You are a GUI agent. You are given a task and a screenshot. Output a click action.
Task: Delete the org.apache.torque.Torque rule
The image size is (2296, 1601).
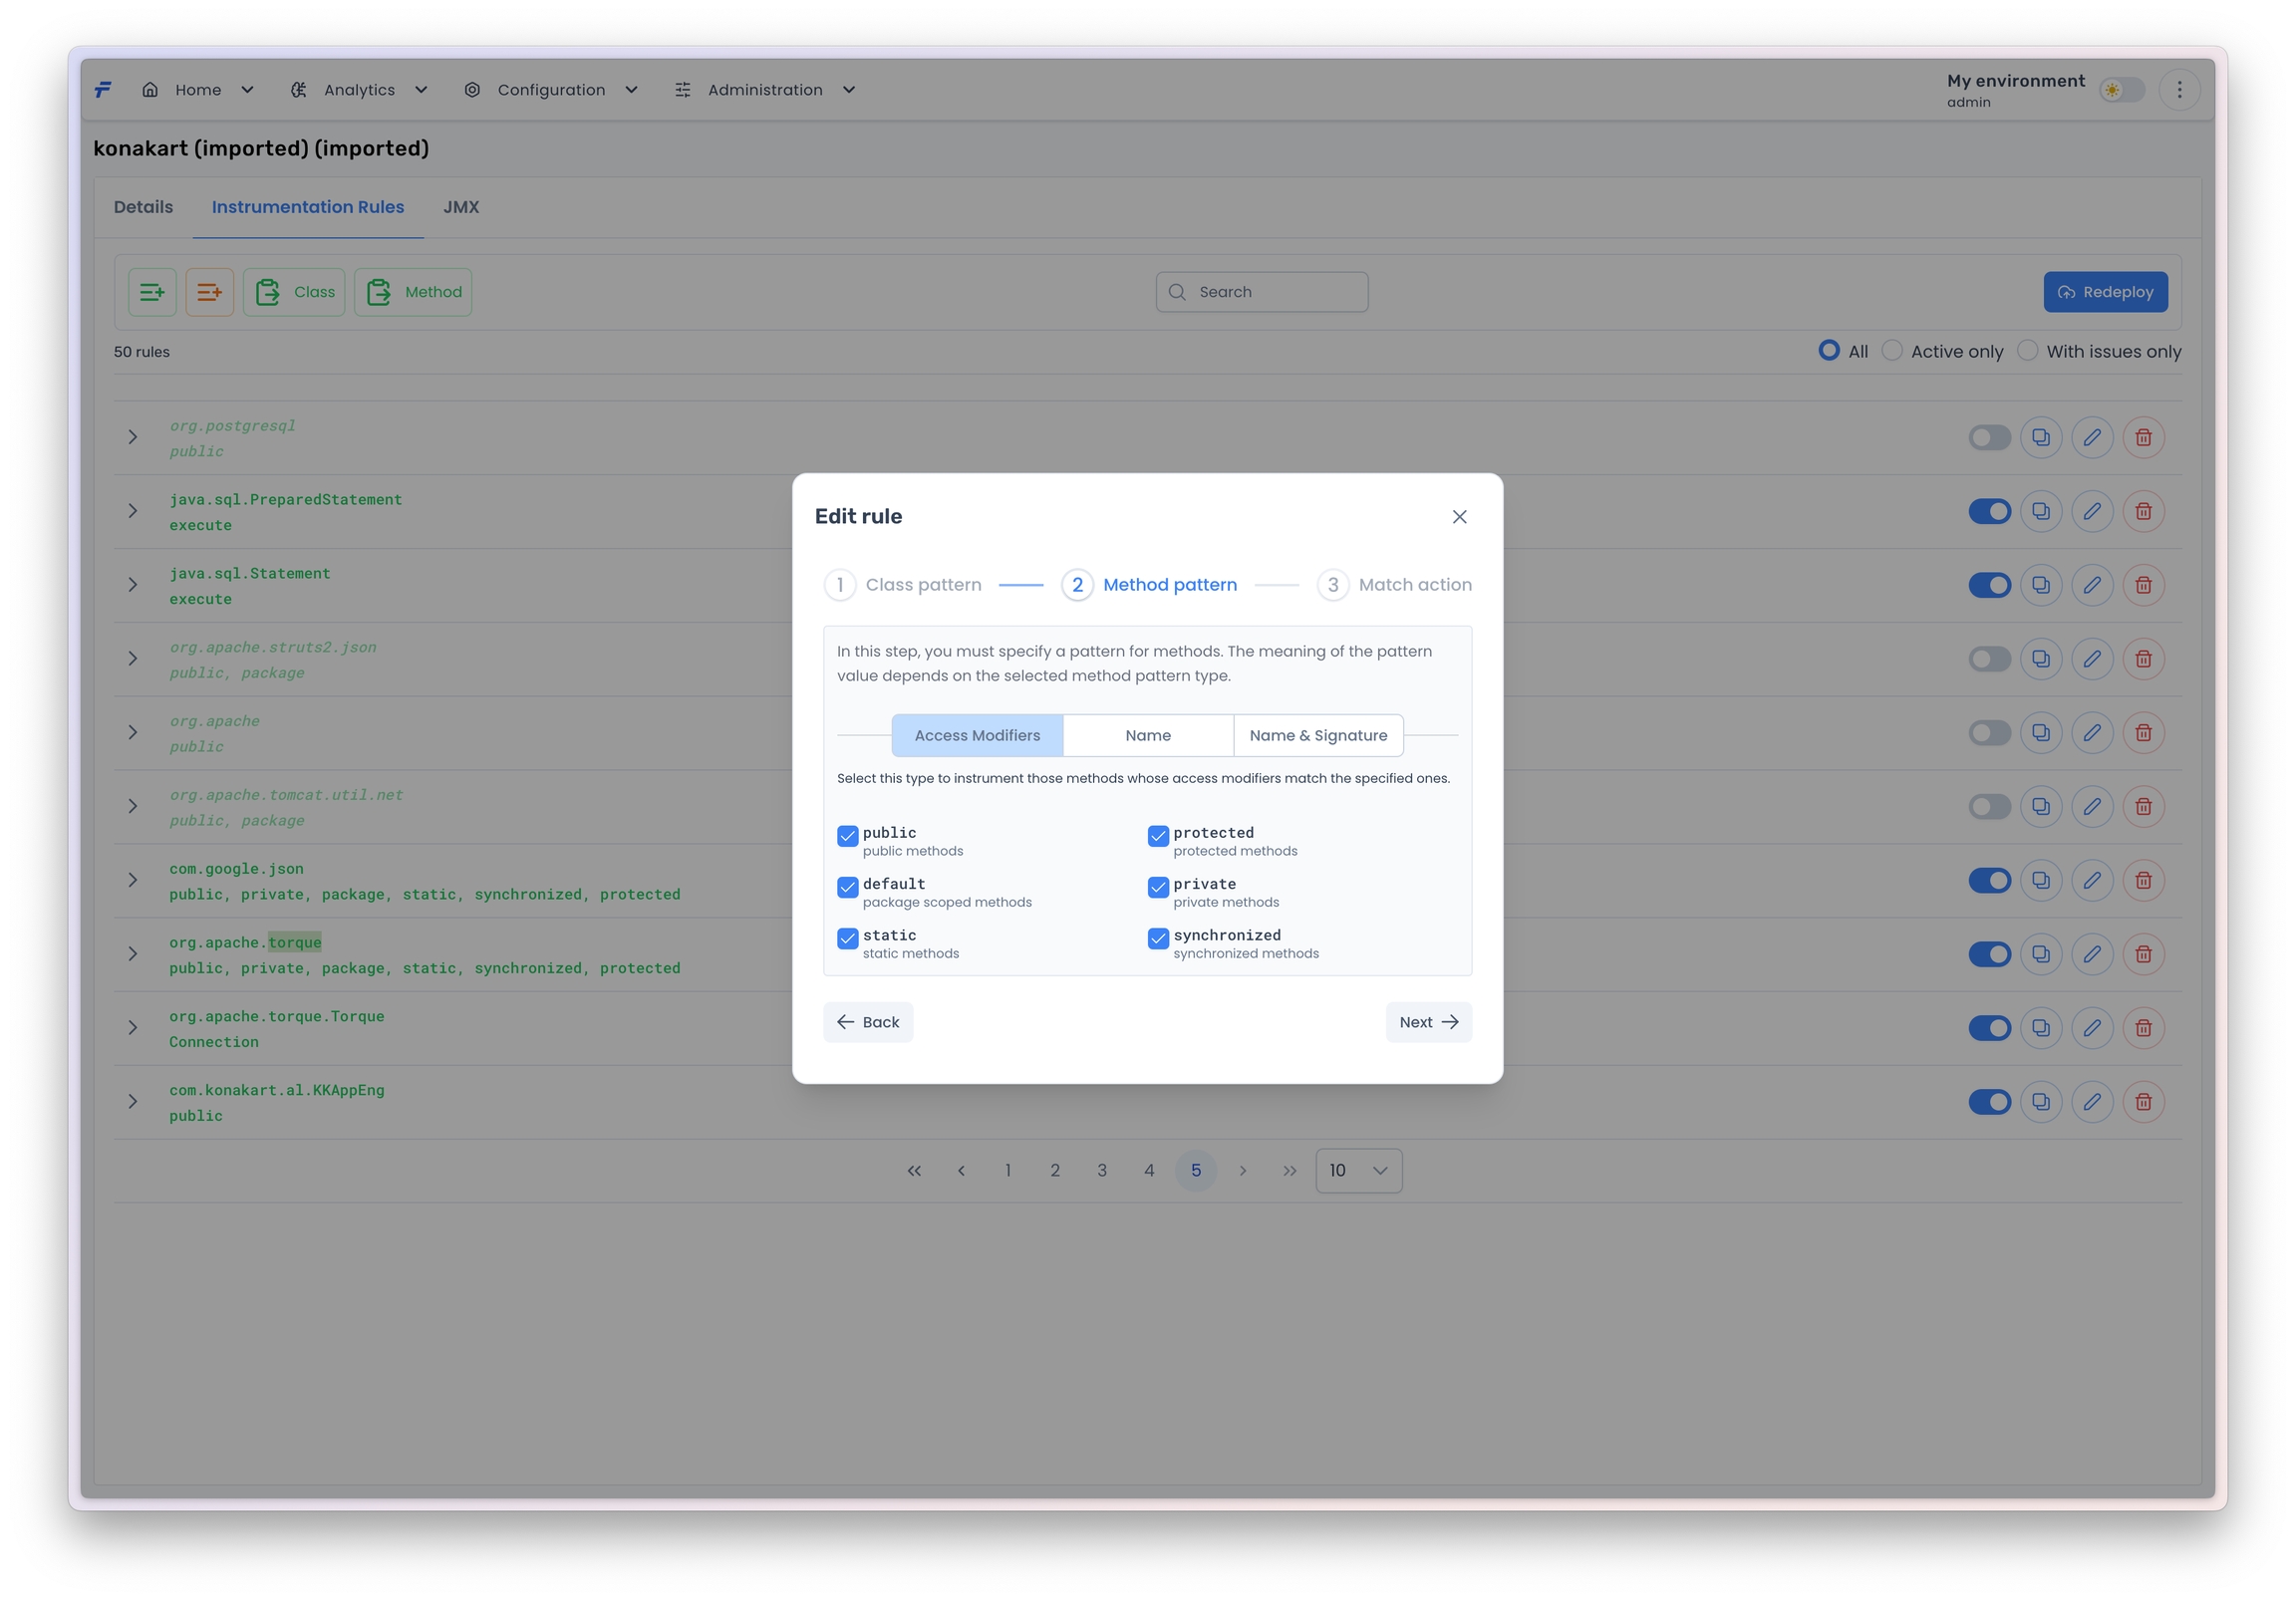pyautogui.click(x=2143, y=1028)
